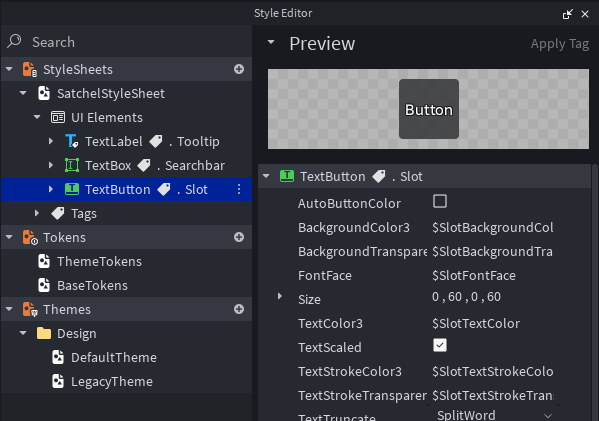Viewport: 599px width, 421px height.
Task: Add a new Theme with plus icon
Action: 239,309
